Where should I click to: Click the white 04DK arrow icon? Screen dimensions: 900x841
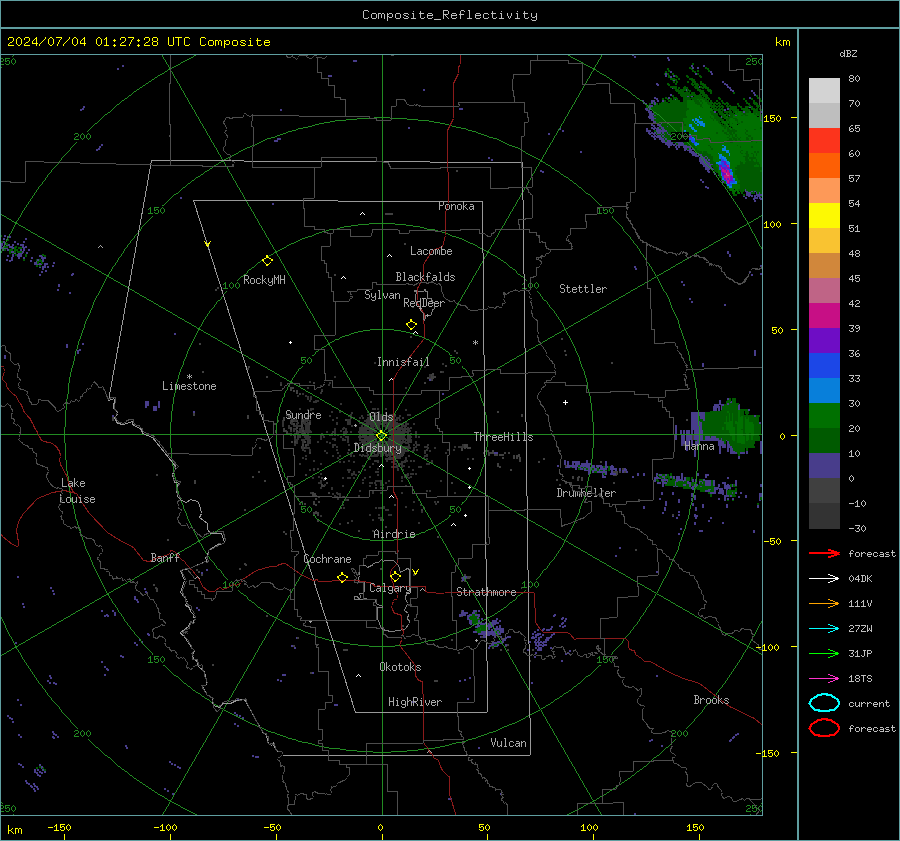pos(824,578)
